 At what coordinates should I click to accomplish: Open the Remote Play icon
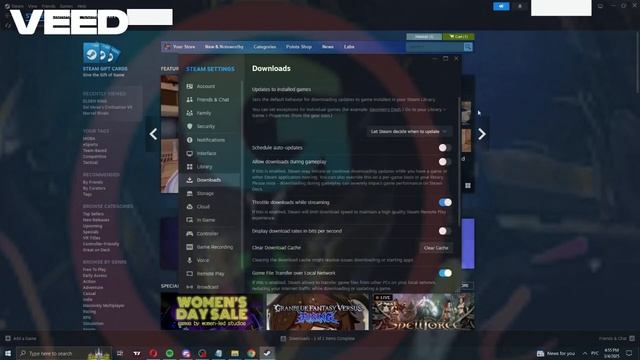point(189,273)
